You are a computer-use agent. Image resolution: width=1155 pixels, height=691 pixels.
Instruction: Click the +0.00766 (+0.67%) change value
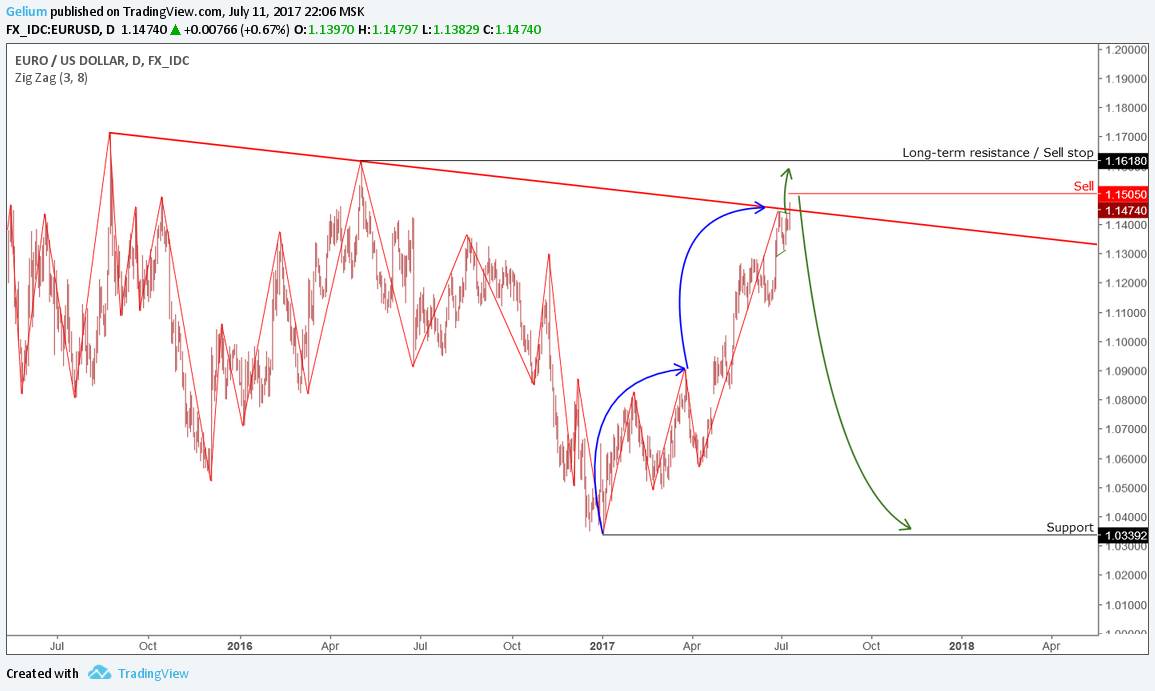coord(236,30)
